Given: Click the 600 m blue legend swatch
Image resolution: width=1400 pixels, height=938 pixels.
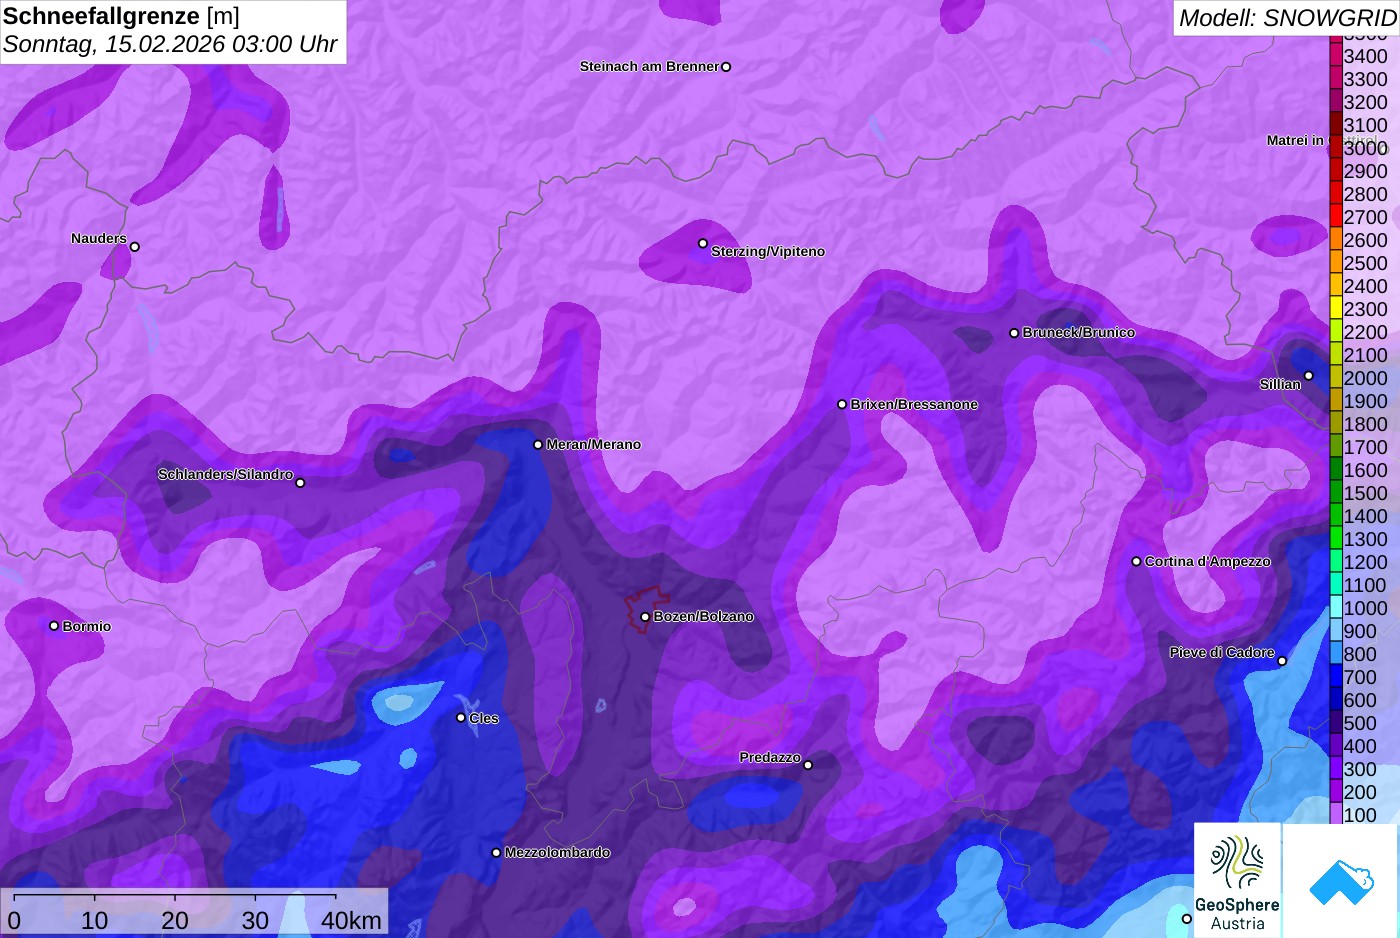Looking at the screenshot, I should click(x=1336, y=699).
